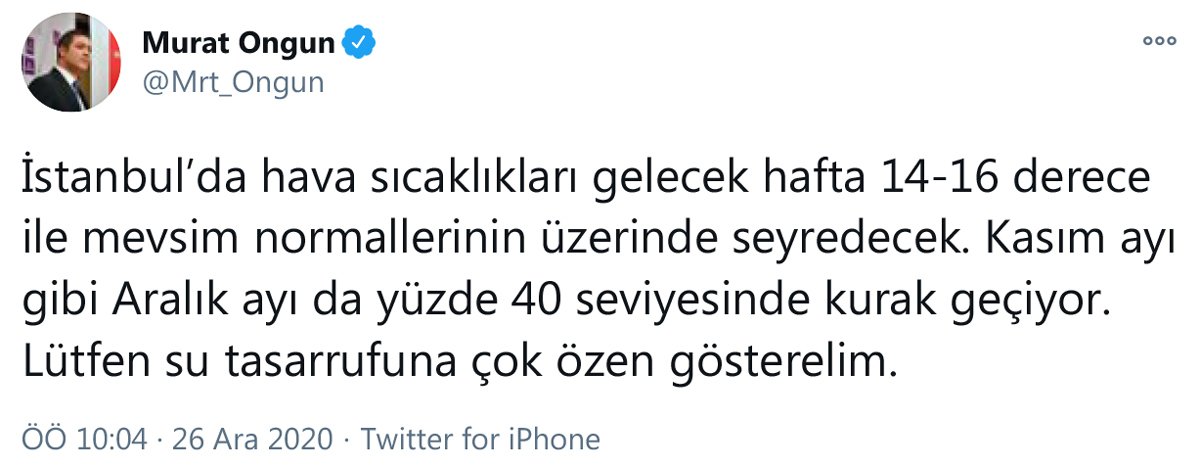The image size is (1200, 466).
Task: Open the @Mrt_Ongun handle link
Action: pyautogui.click(x=234, y=82)
